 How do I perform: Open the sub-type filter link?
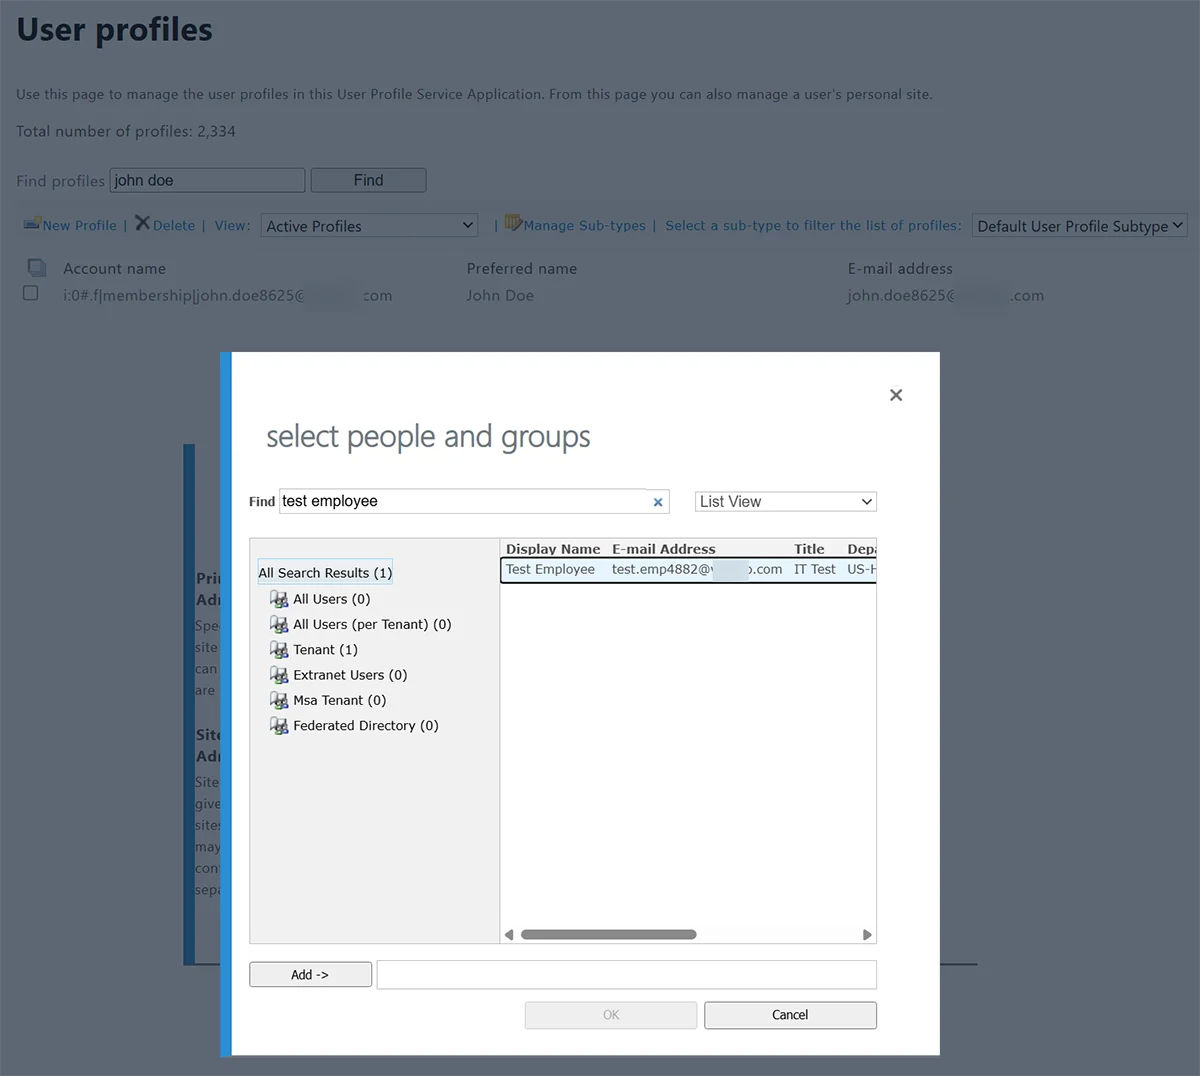point(812,225)
